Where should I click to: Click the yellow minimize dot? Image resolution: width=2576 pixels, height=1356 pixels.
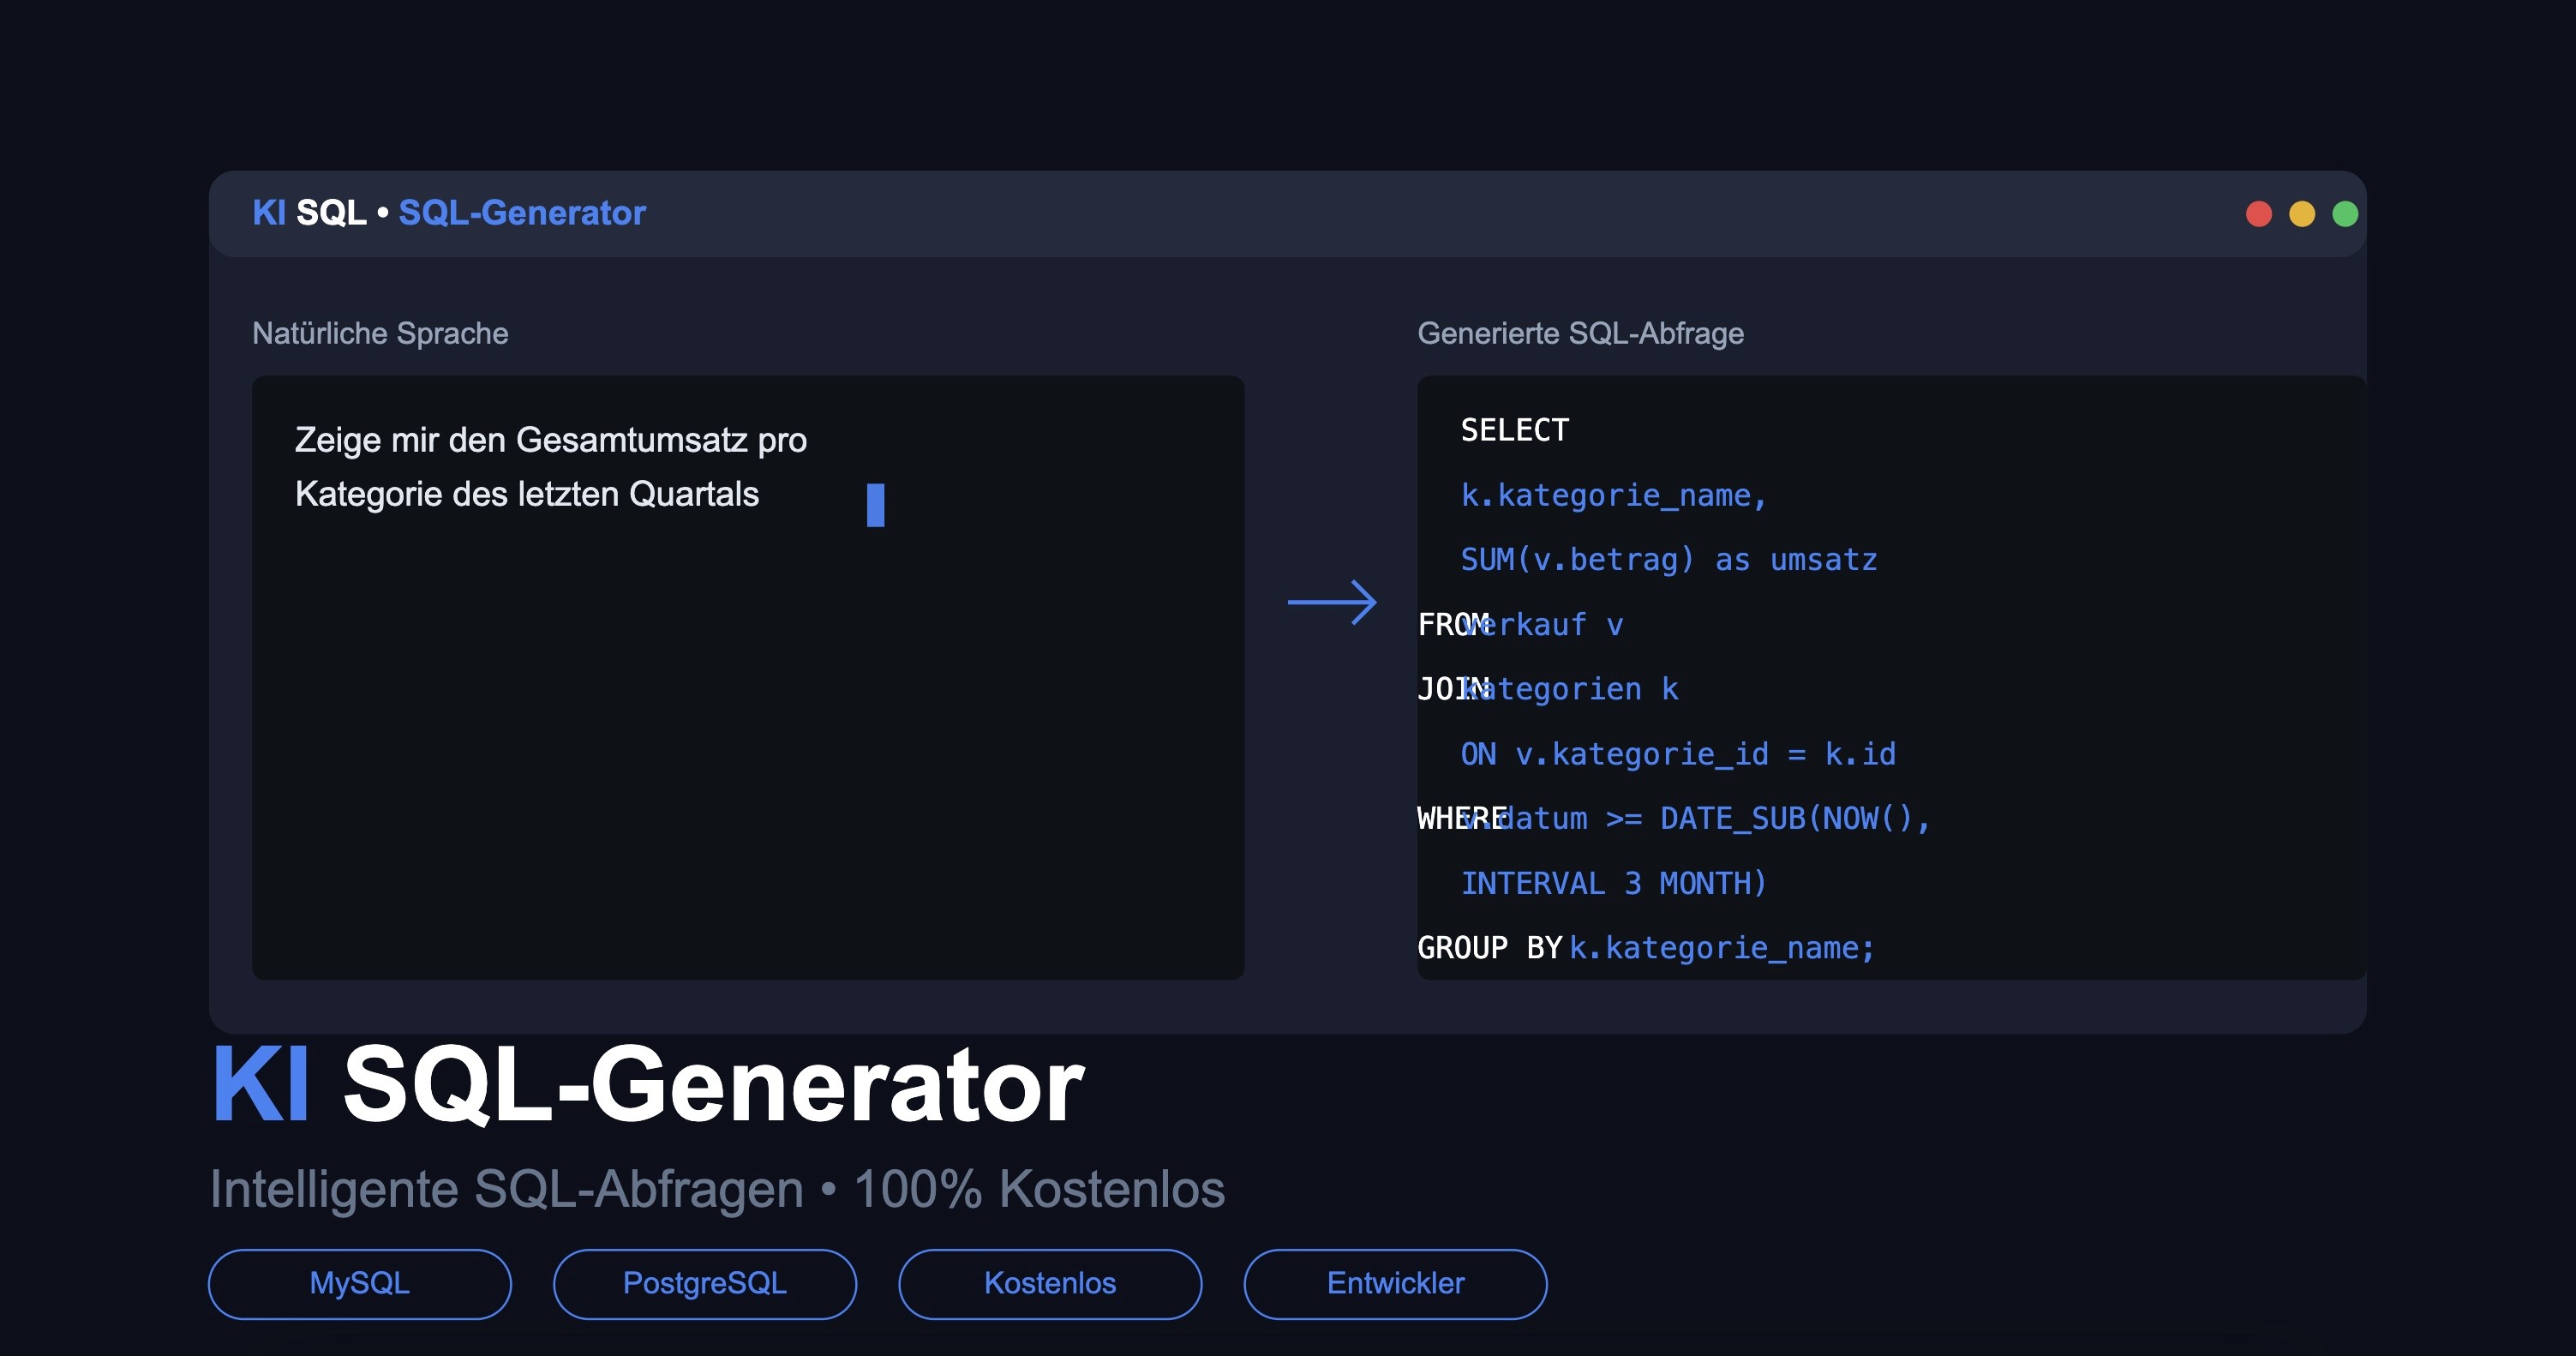coord(2302,214)
